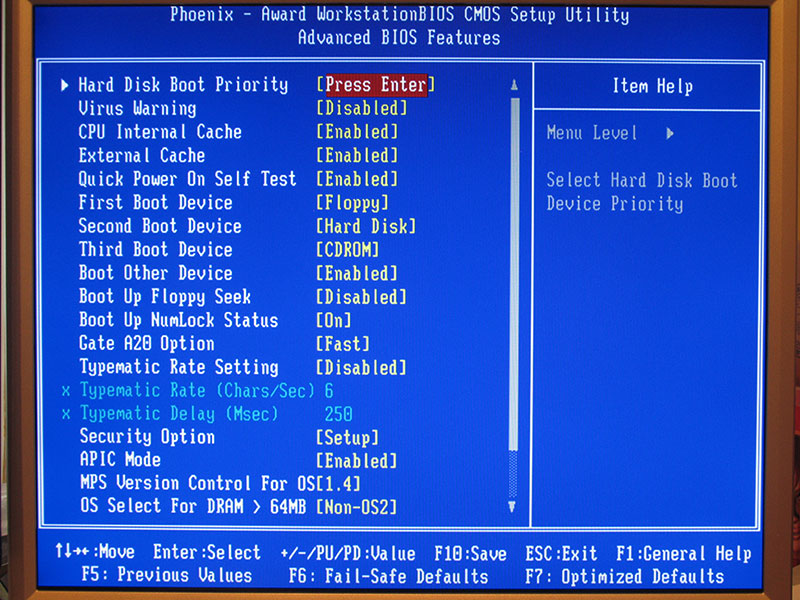Toggle Typematic Rate Setting [Disabled] value

[x=362, y=367]
